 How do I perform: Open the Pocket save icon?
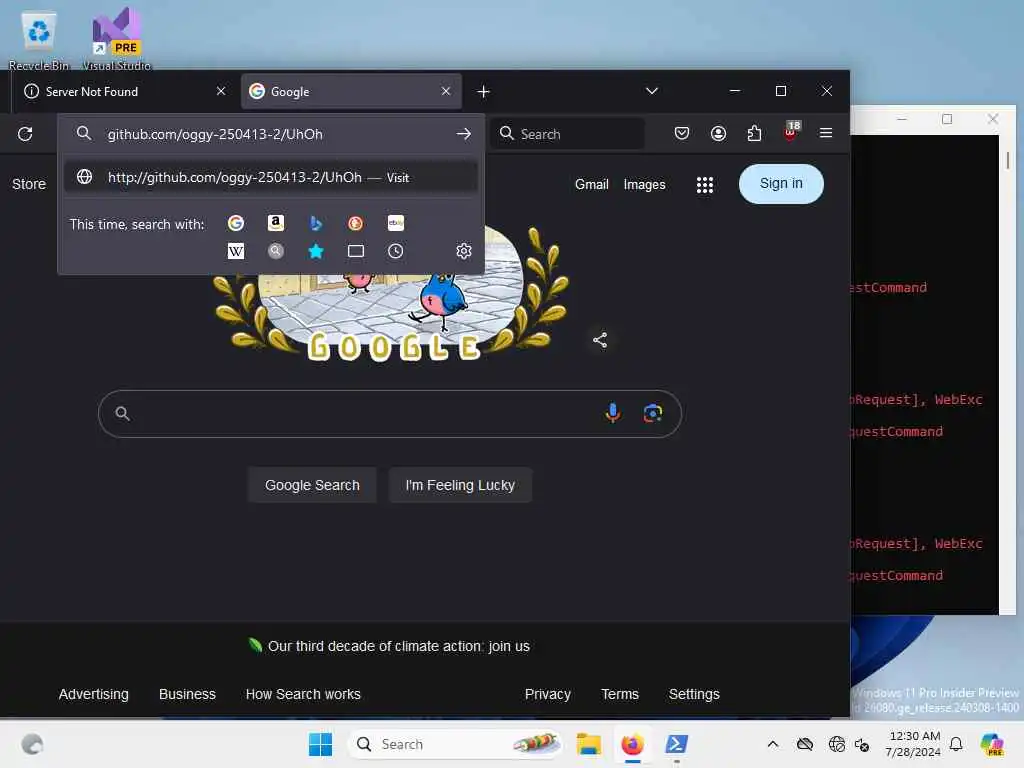[682, 134]
